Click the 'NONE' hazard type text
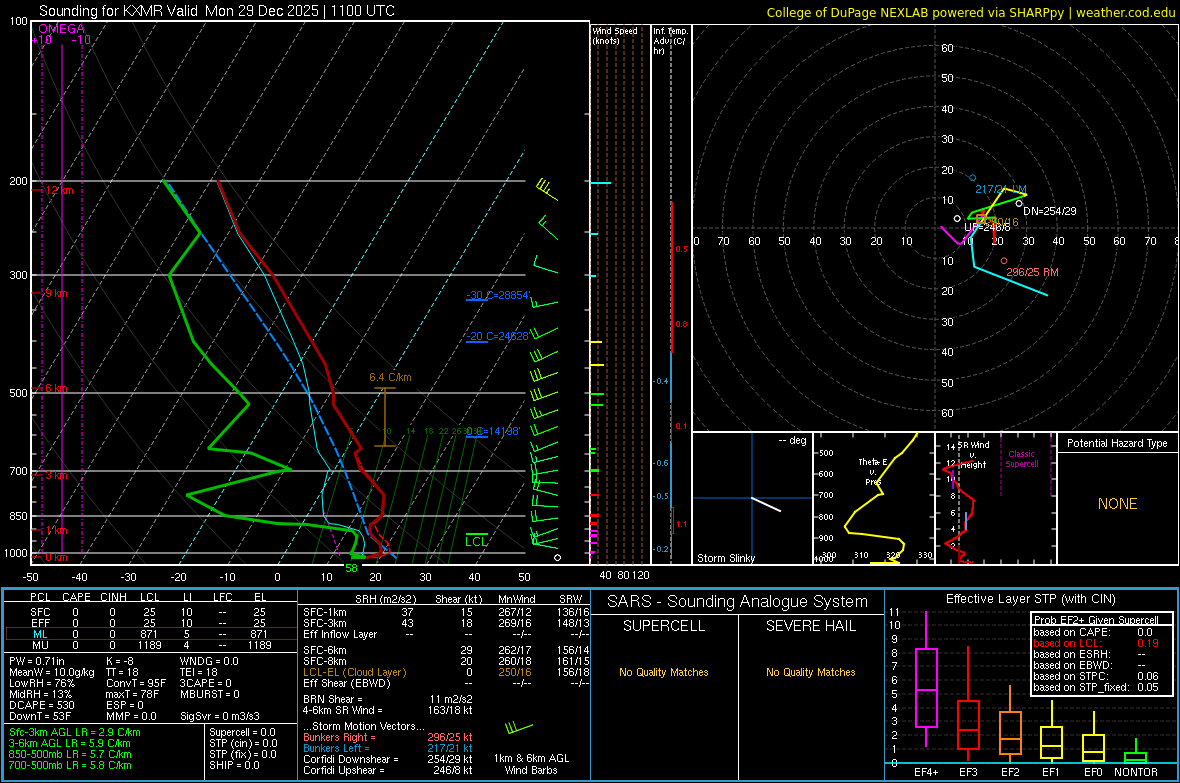The height and width of the screenshot is (783, 1180). point(1117,504)
